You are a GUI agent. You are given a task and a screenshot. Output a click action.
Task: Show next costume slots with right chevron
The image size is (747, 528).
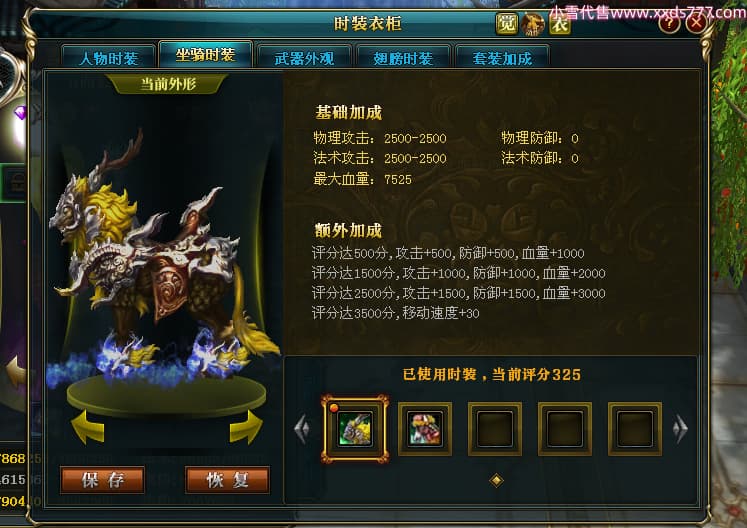click(680, 429)
